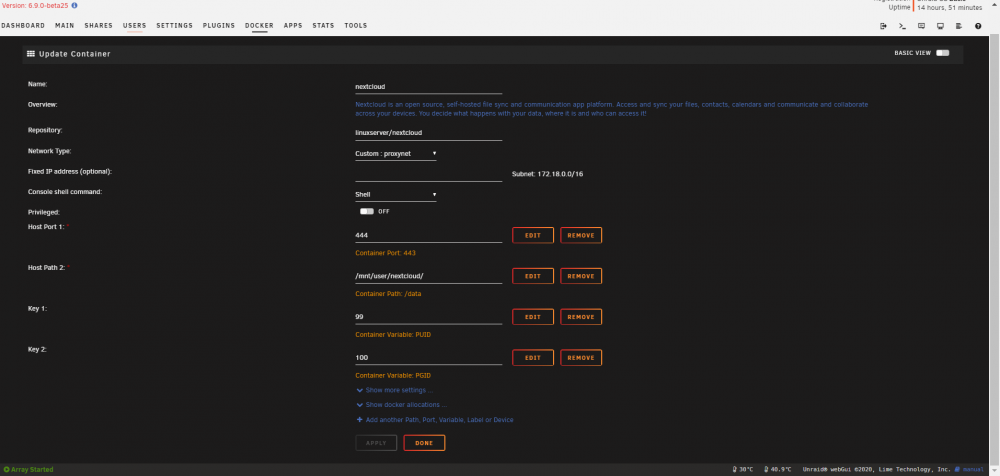Open the Dashboard menu
1000x476 pixels.
tap(22, 26)
